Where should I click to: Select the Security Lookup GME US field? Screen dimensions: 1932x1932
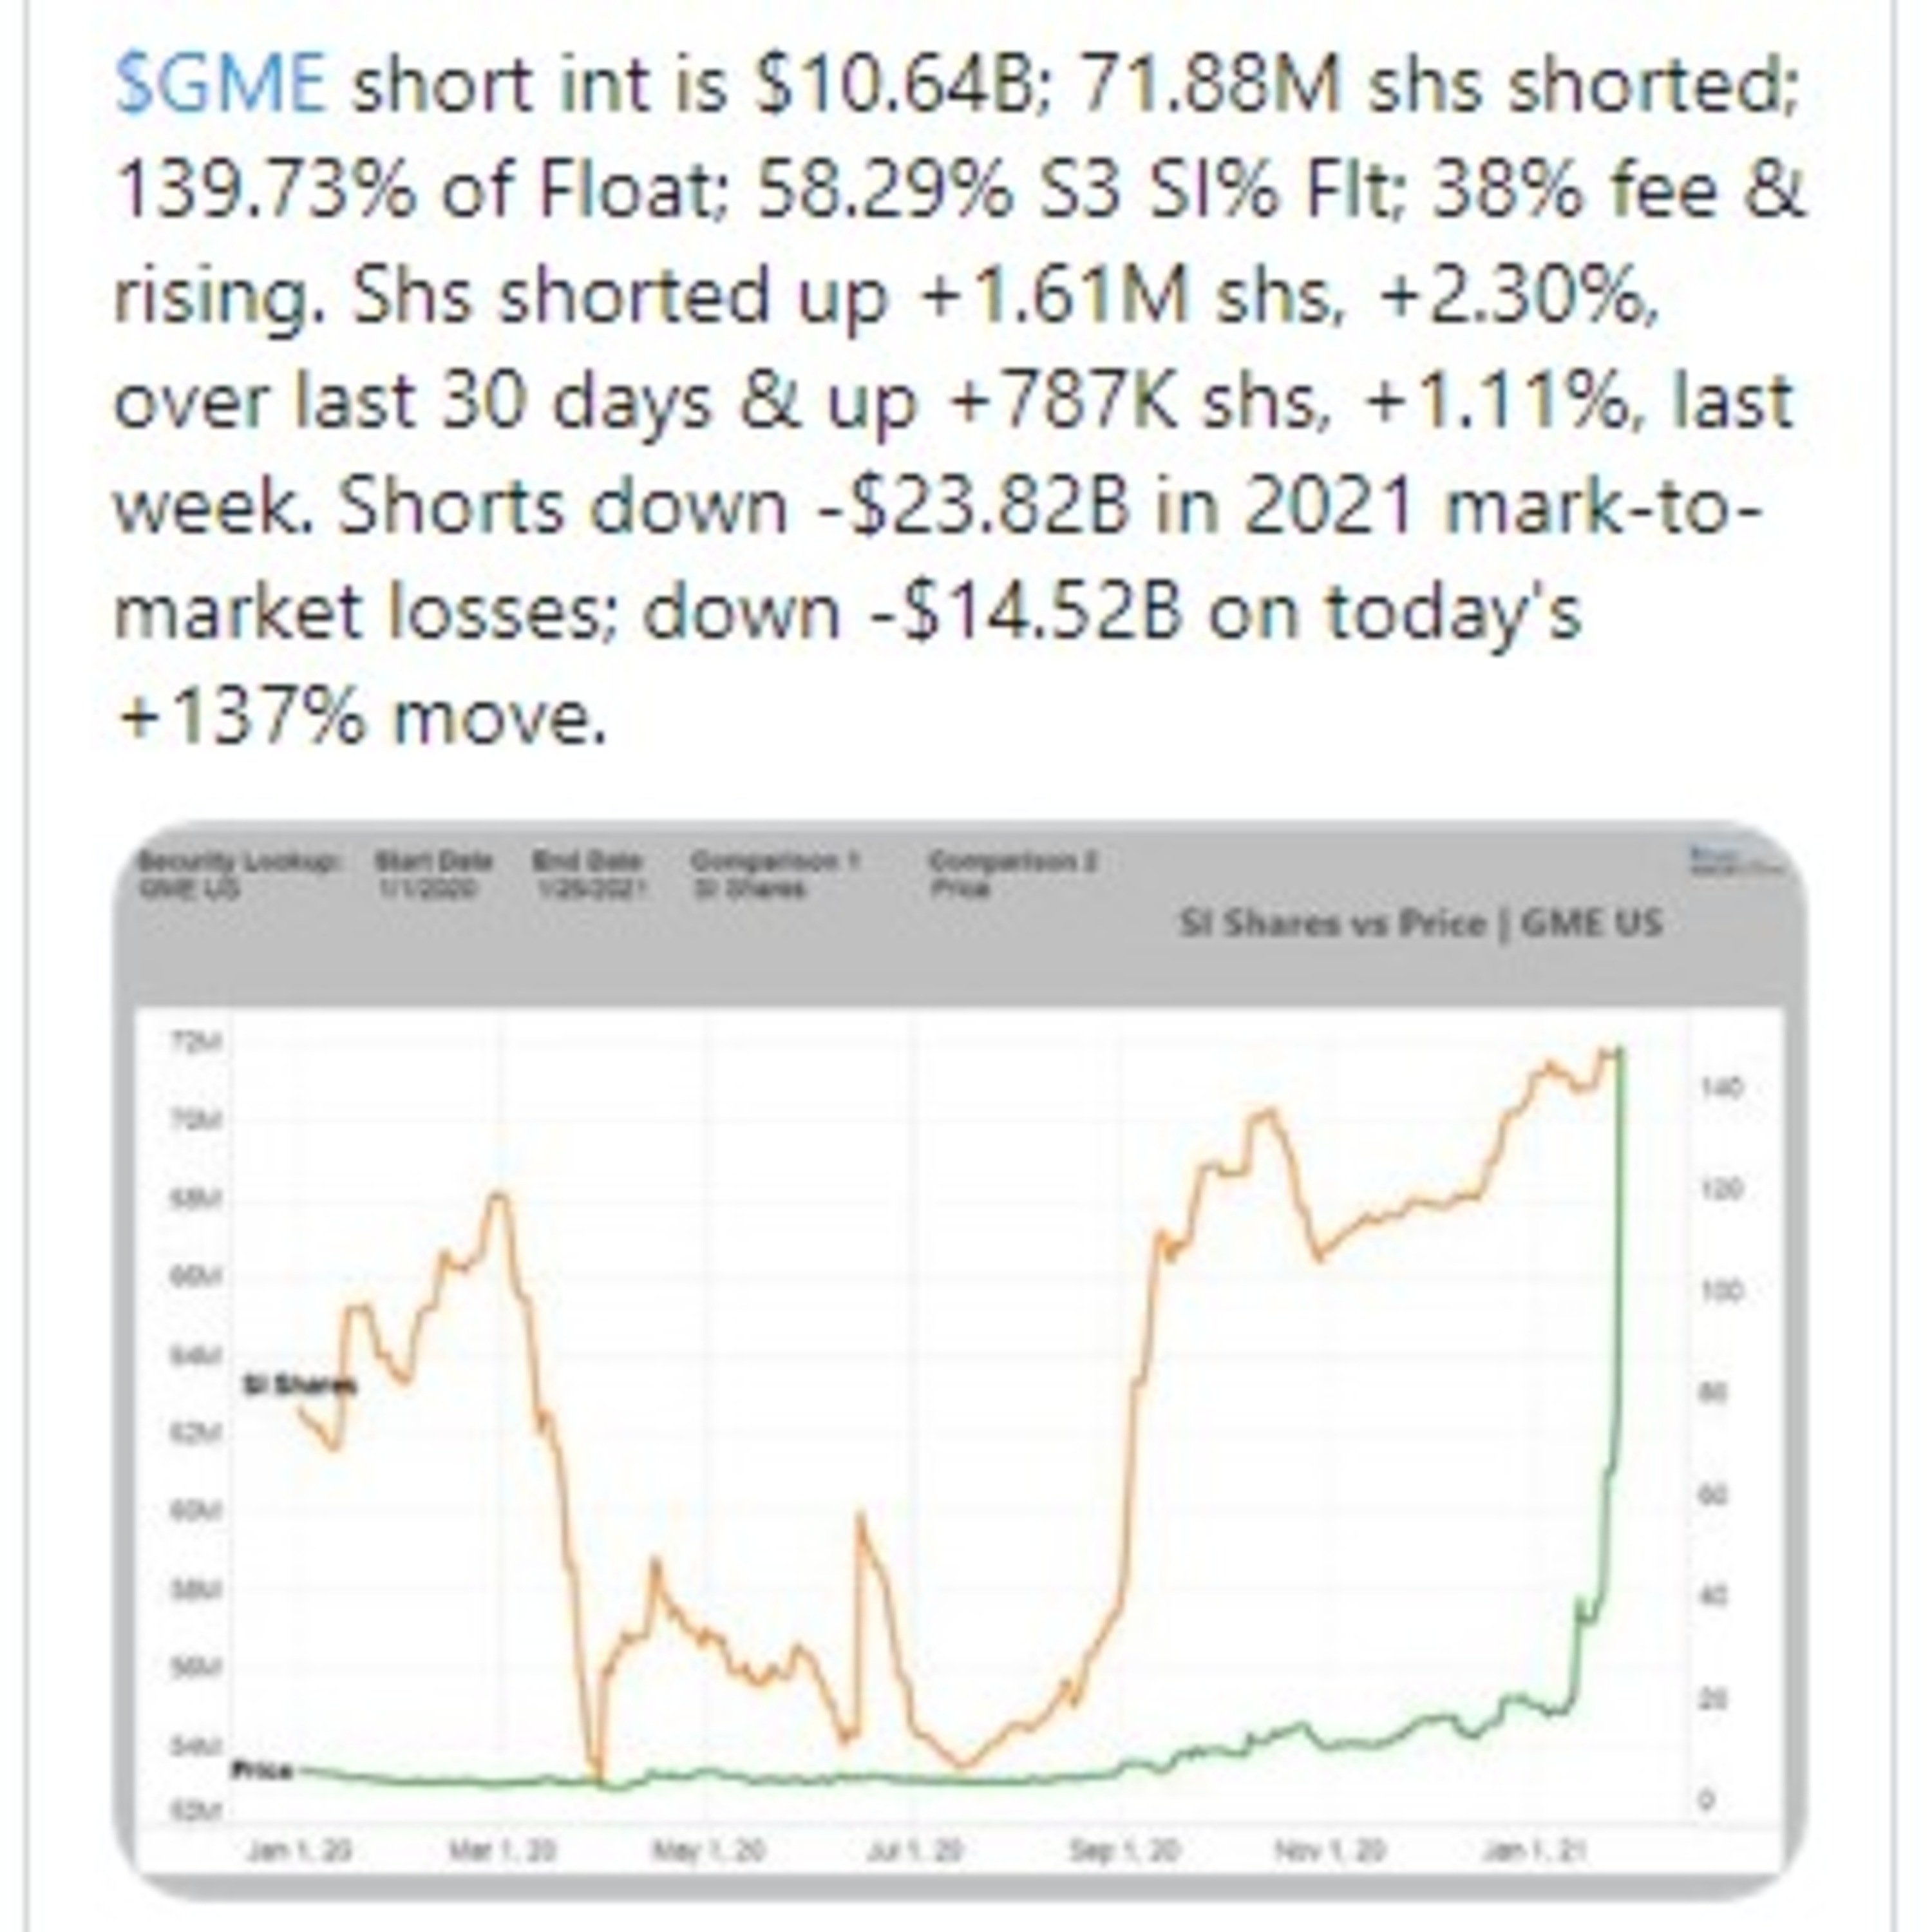(239, 875)
